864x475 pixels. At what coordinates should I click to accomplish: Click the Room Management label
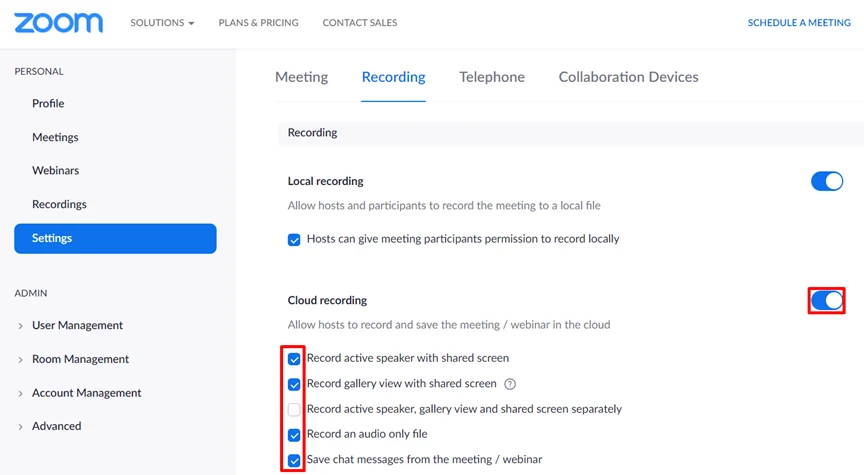(x=80, y=359)
